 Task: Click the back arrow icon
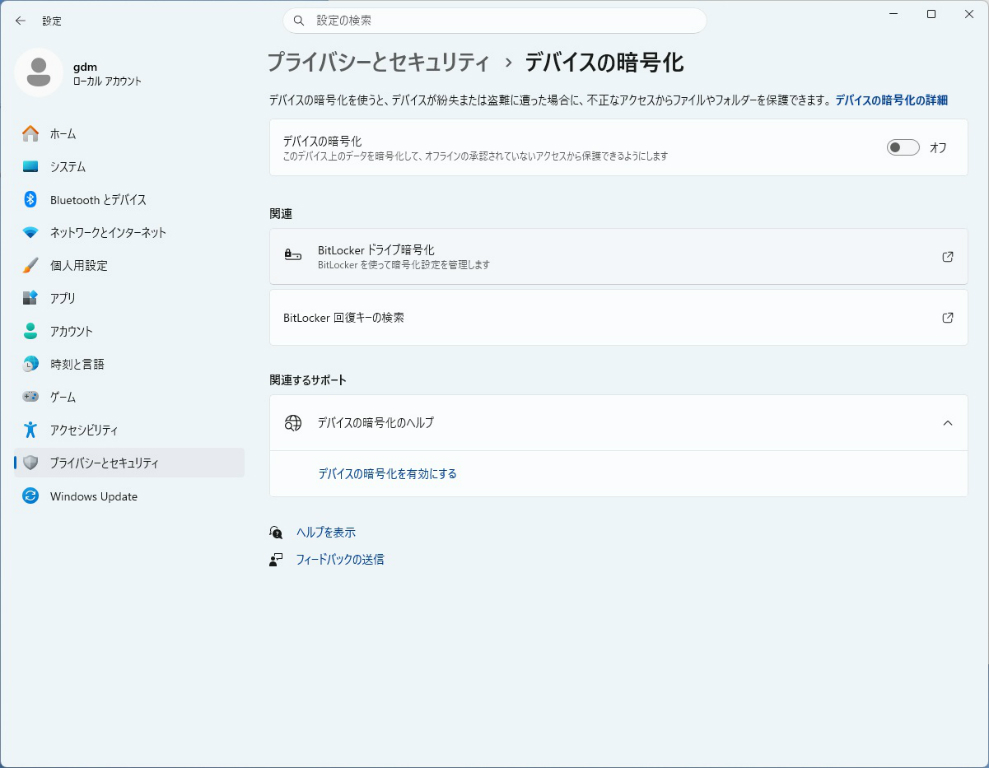(x=20, y=21)
